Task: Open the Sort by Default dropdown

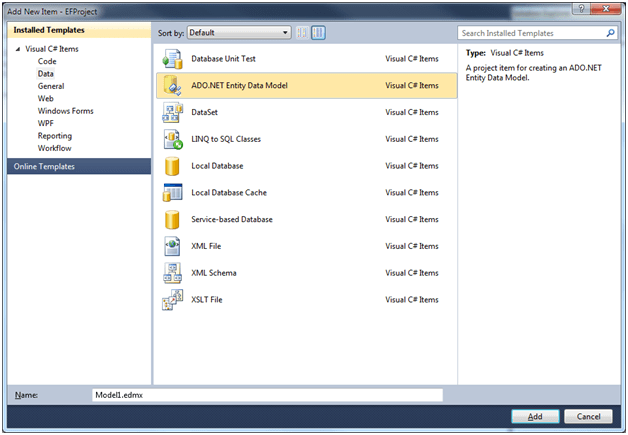Action: pyautogui.click(x=239, y=33)
